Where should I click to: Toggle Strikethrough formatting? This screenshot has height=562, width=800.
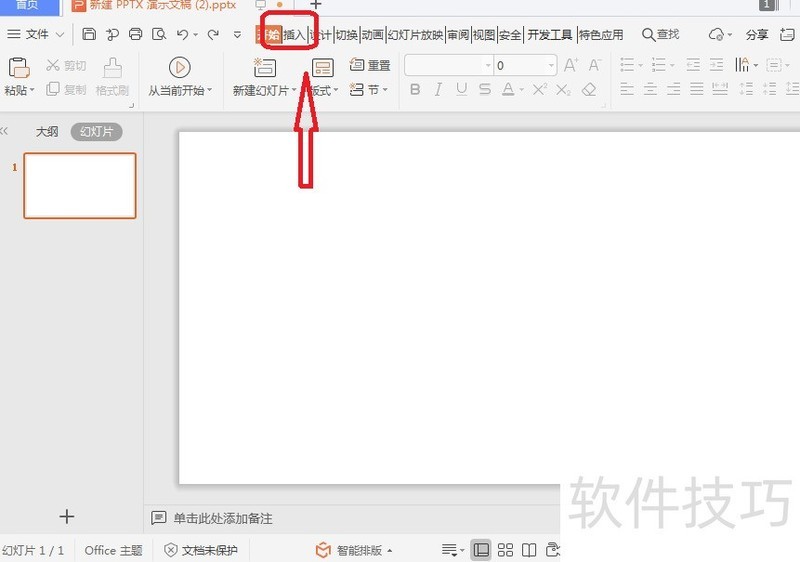(x=485, y=90)
